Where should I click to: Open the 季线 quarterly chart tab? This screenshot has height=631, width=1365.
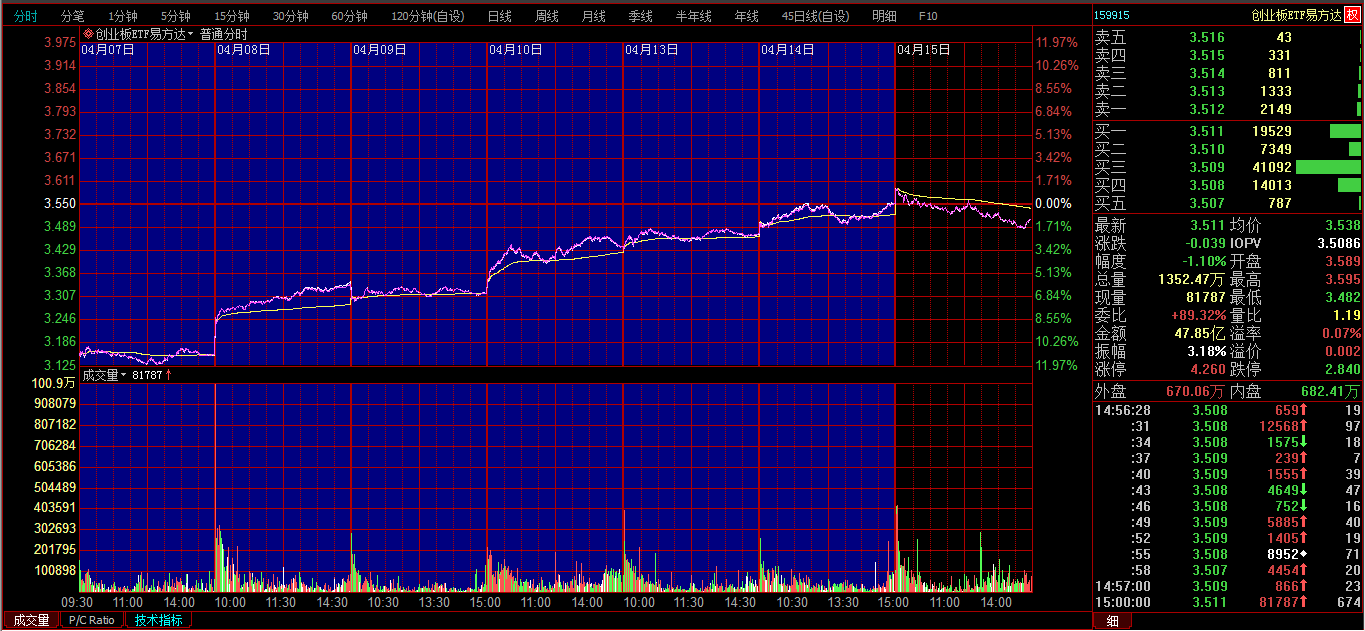click(x=640, y=16)
